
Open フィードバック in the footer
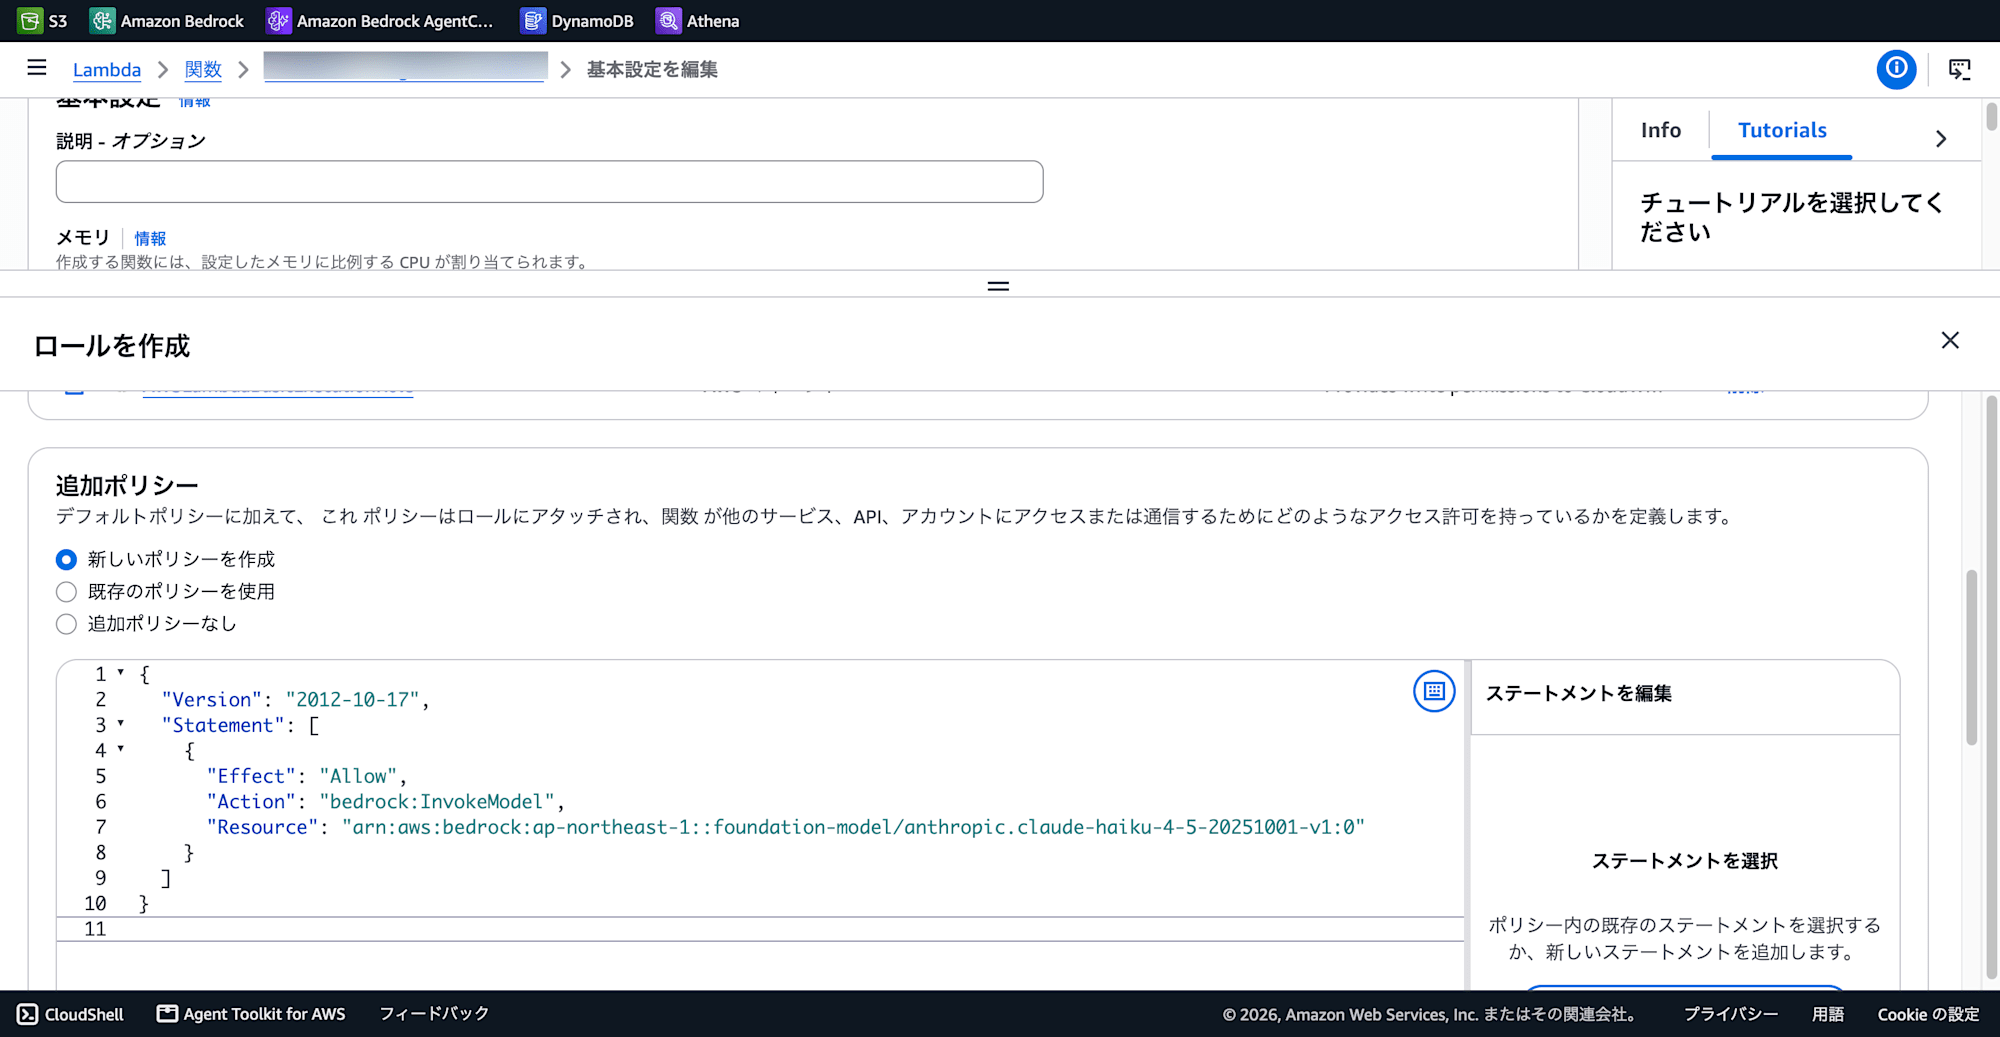click(x=434, y=1014)
